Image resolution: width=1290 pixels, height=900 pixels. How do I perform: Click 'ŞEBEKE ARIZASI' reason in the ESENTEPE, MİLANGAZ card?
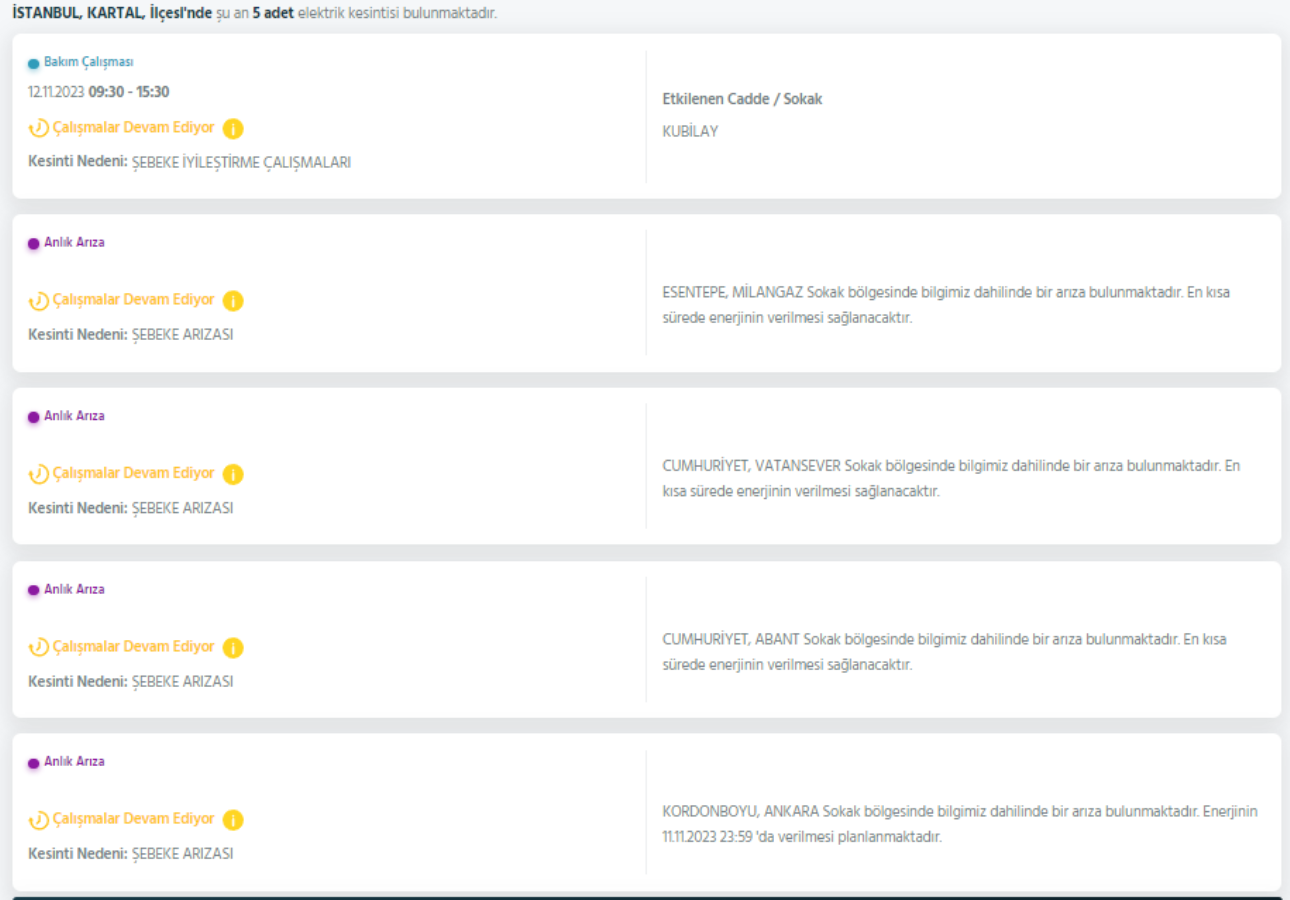(183, 334)
